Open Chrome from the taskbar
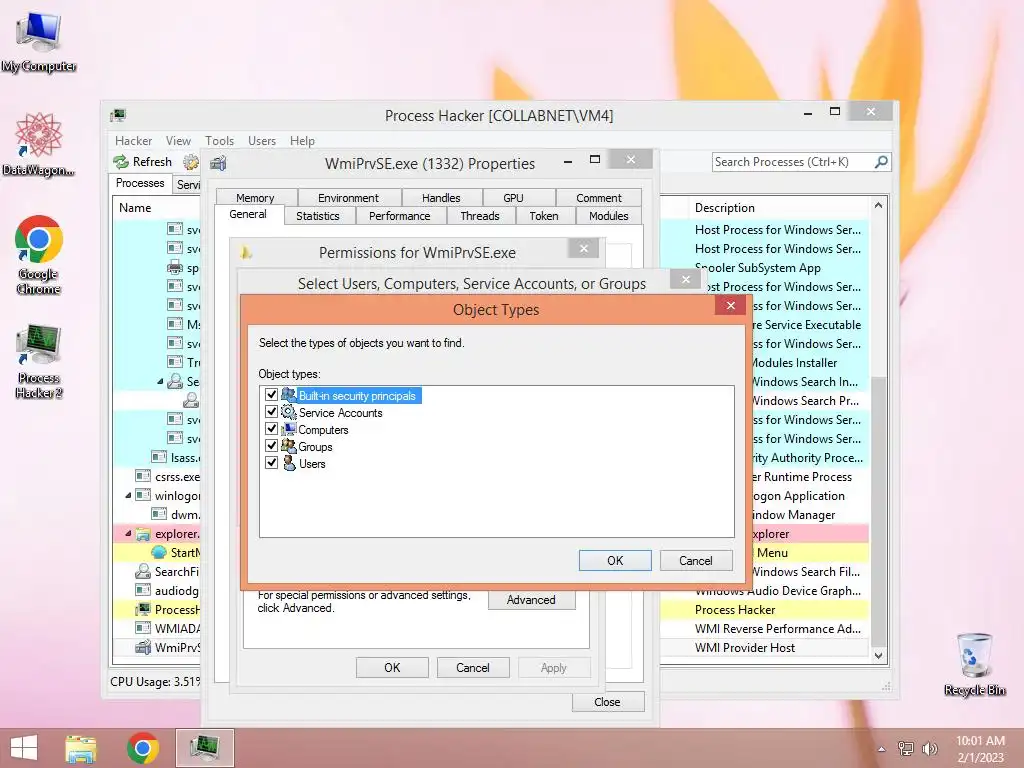Screen dimensions: 1024x768 (x=143, y=748)
